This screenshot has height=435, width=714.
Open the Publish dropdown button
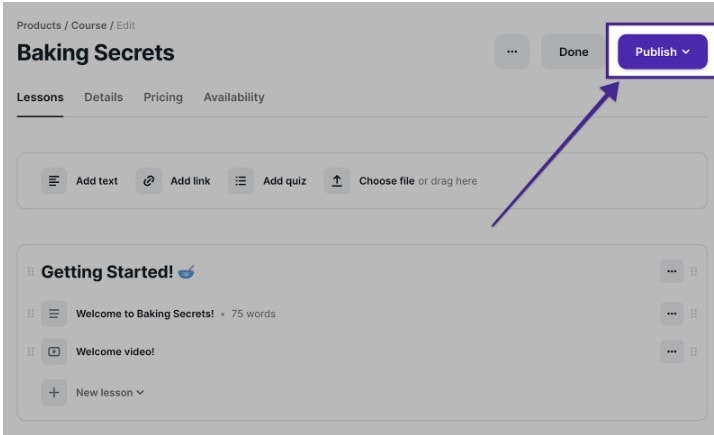click(x=662, y=52)
